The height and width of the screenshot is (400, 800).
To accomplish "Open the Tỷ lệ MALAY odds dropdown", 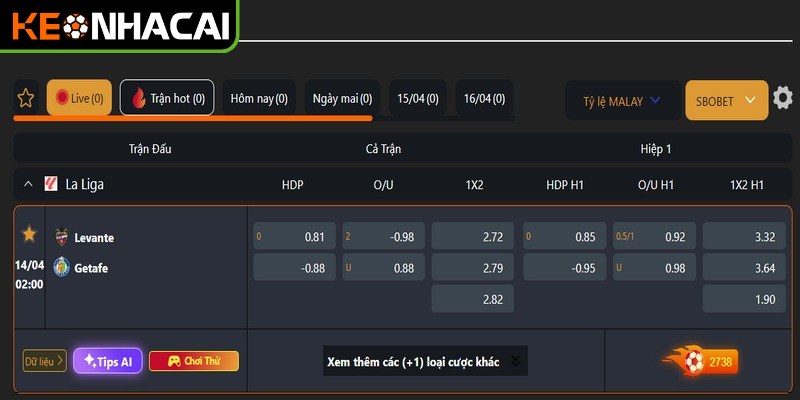I will [621, 101].
